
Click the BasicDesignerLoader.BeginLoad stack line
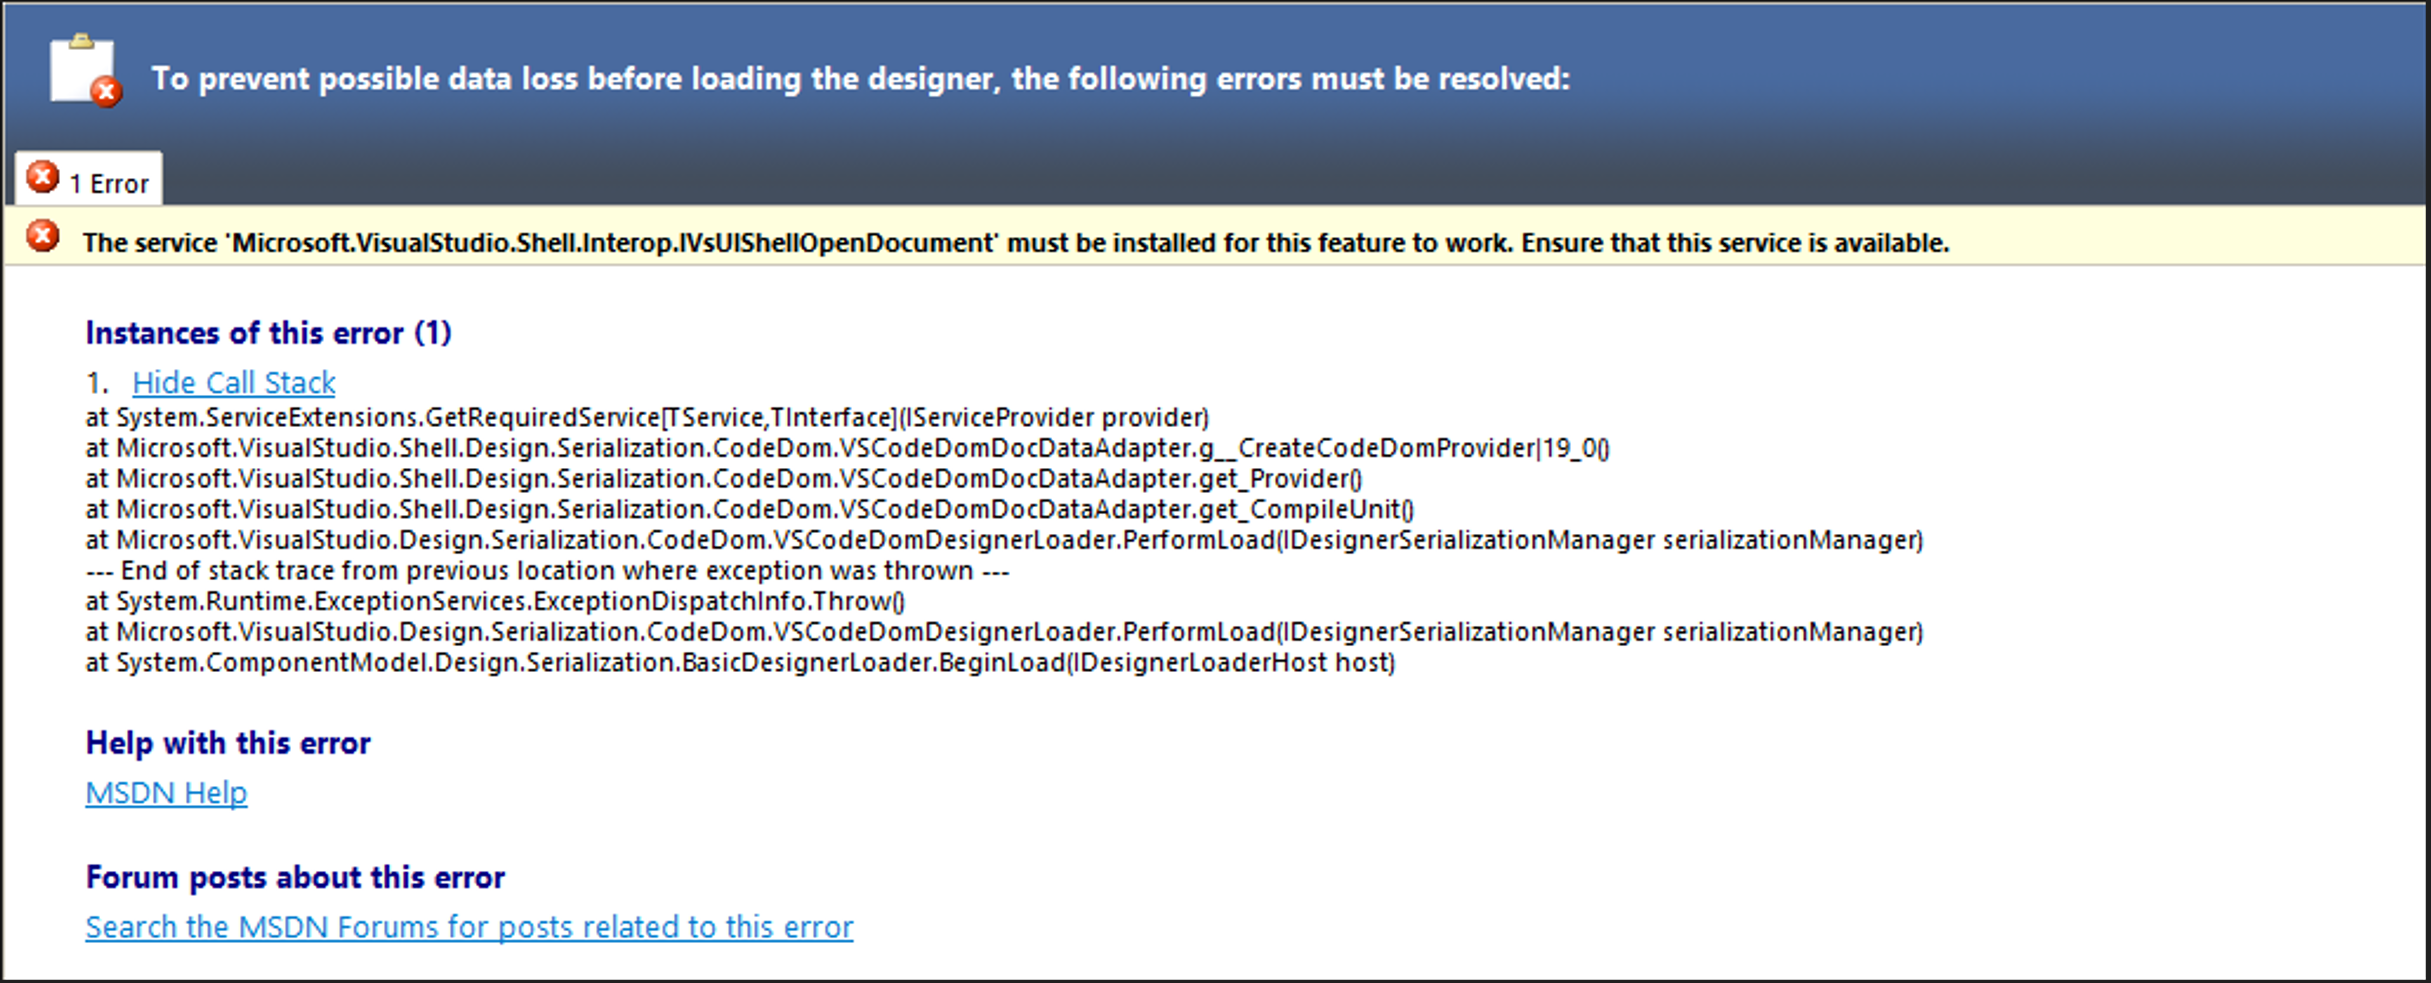click(x=741, y=663)
